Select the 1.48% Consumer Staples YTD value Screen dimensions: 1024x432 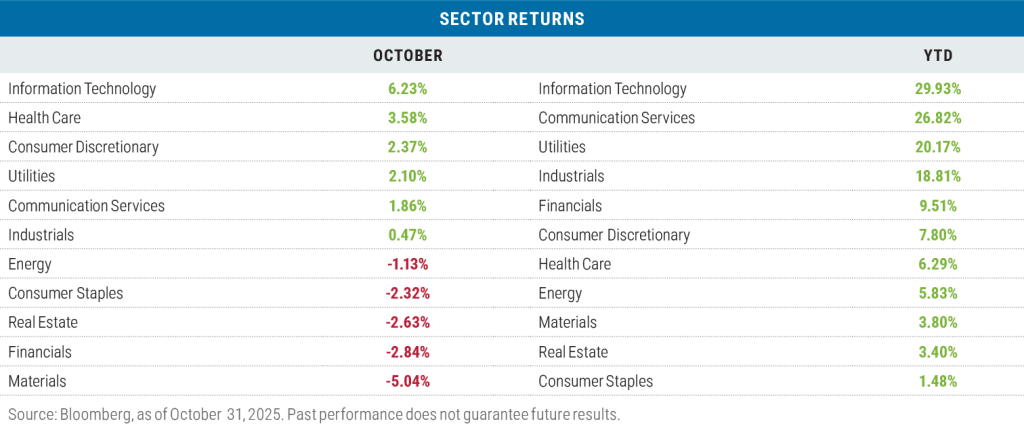point(936,381)
